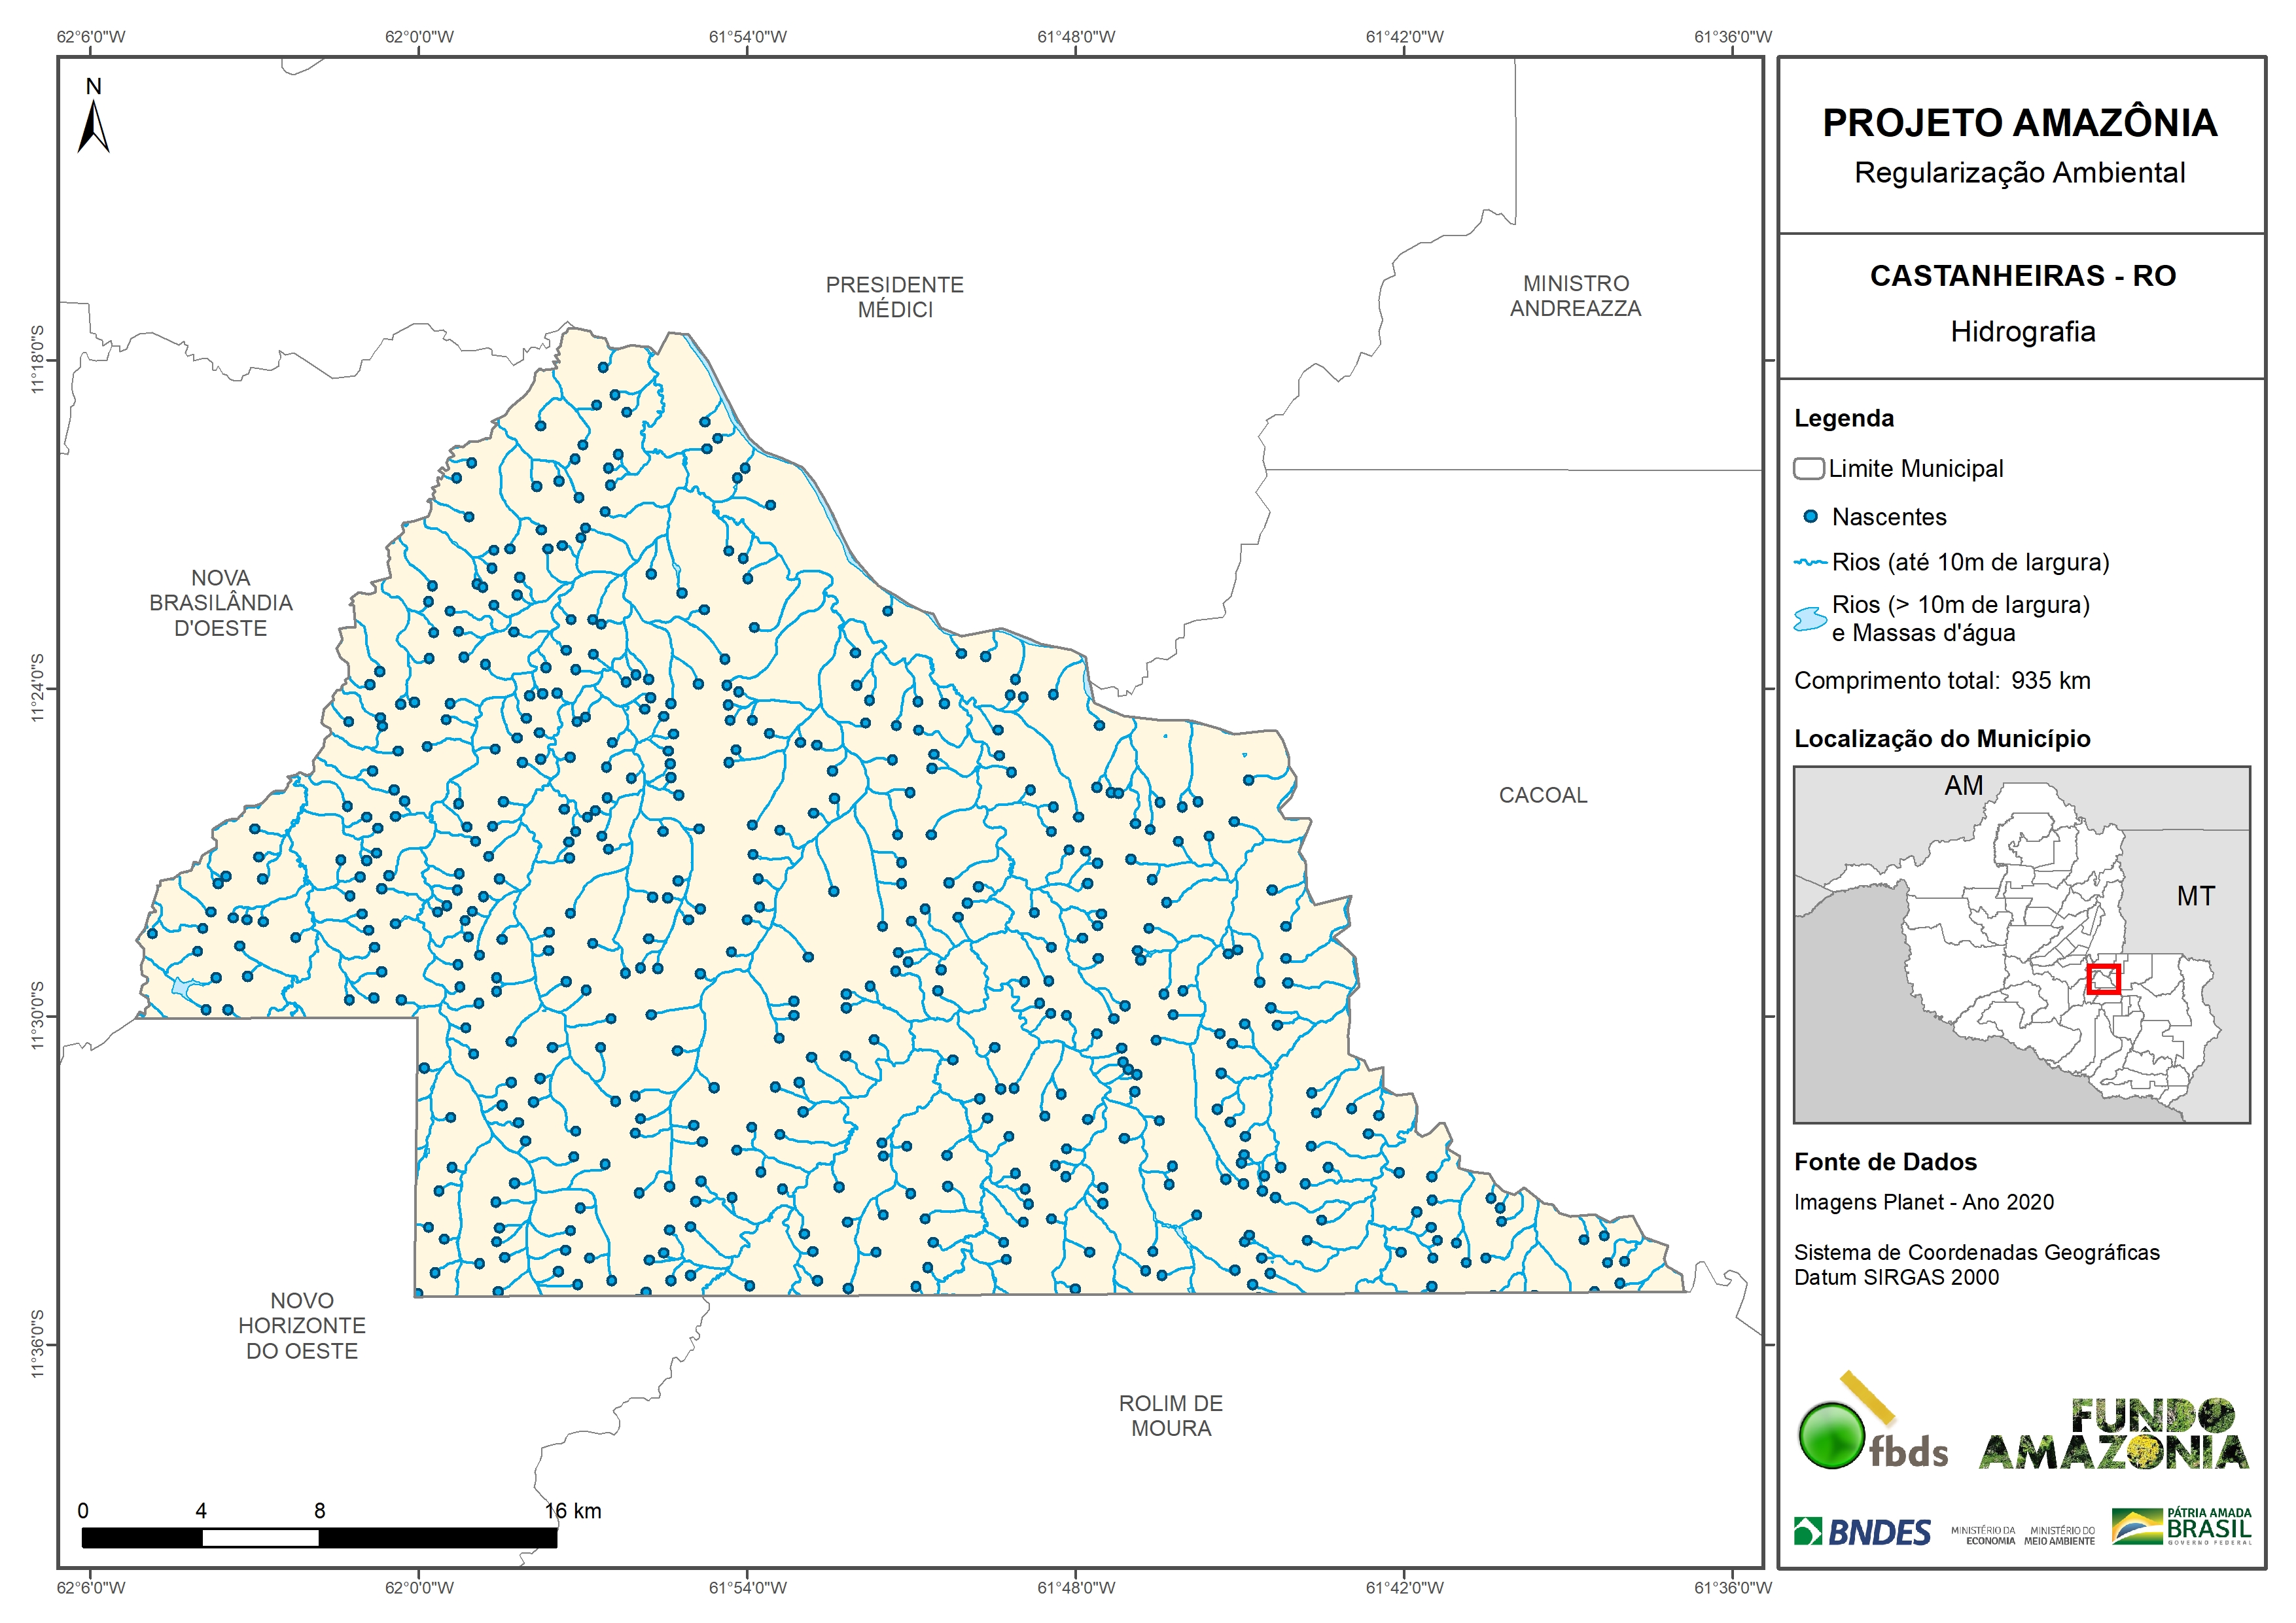Click the Ministério da Economia logo
Viewport: 2296px width, 1623px height.
coord(1983,1535)
